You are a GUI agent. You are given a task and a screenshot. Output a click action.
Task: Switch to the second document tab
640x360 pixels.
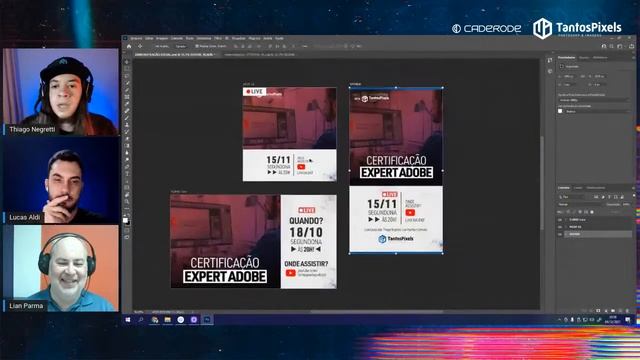tap(260, 54)
